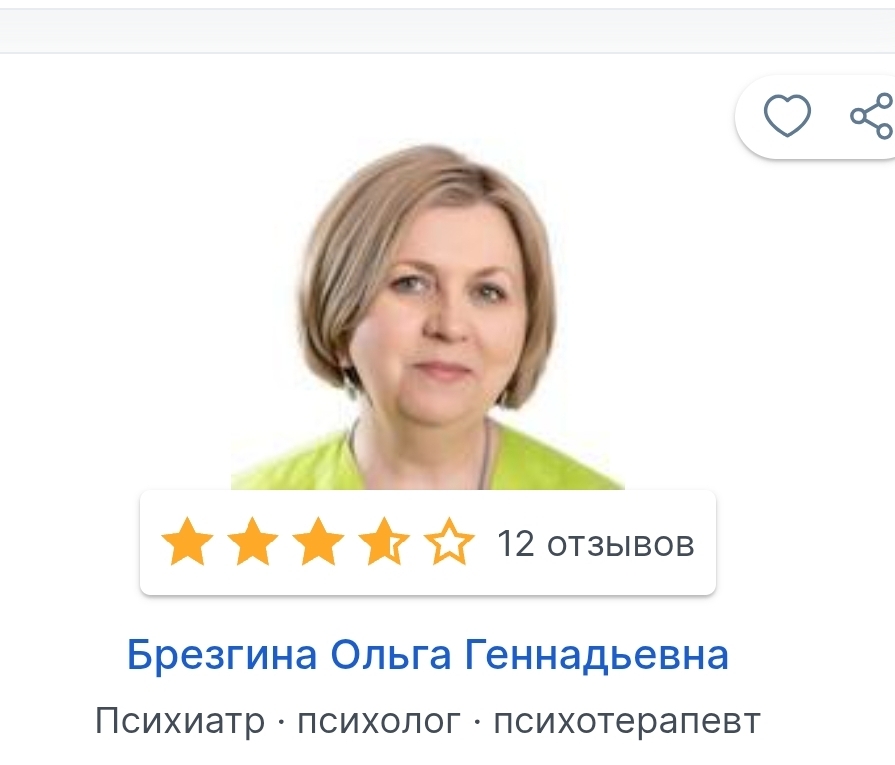The width and height of the screenshot is (895, 765).
Task: Click the word отзывов beside the stars
Action: pyautogui.click(x=621, y=545)
